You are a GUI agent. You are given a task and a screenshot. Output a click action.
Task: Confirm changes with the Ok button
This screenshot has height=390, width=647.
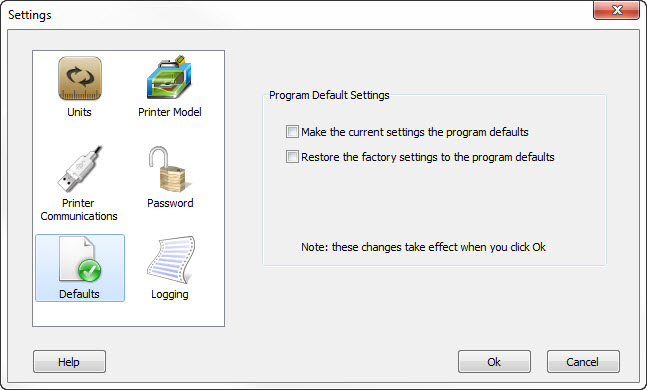[x=494, y=362]
